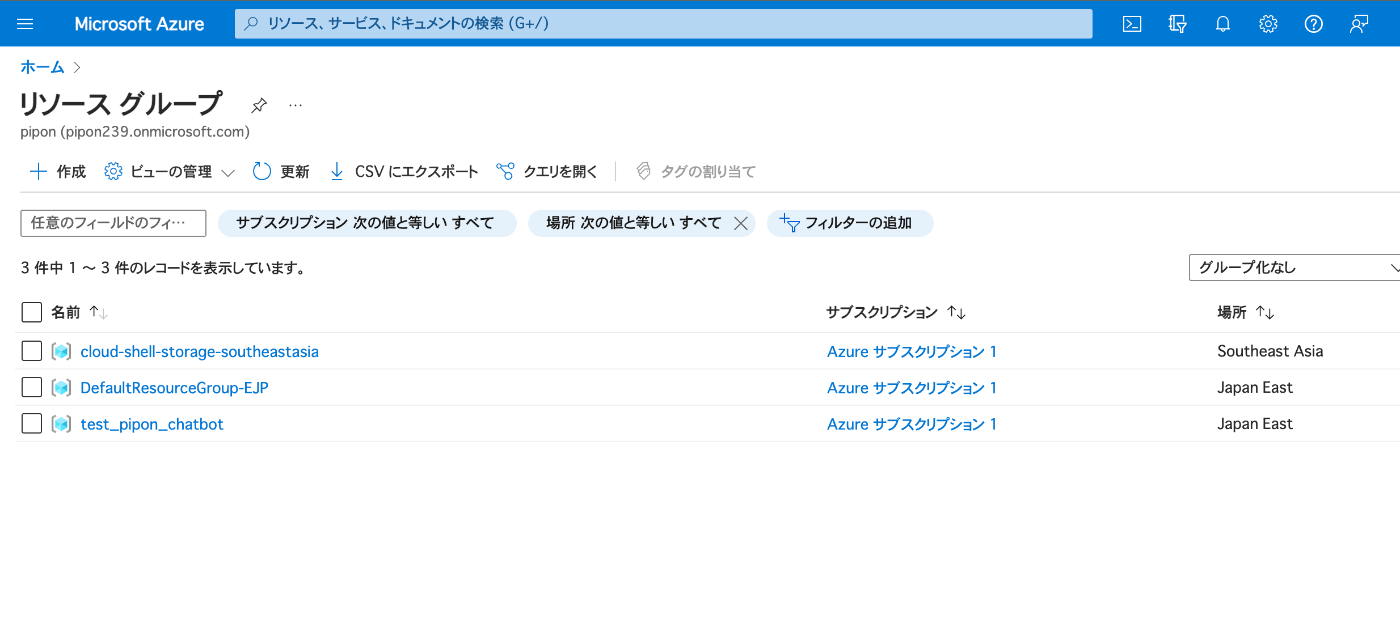Check the test_pipon_chatbot row checkbox
The image size is (1400, 620).
tap(32, 424)
